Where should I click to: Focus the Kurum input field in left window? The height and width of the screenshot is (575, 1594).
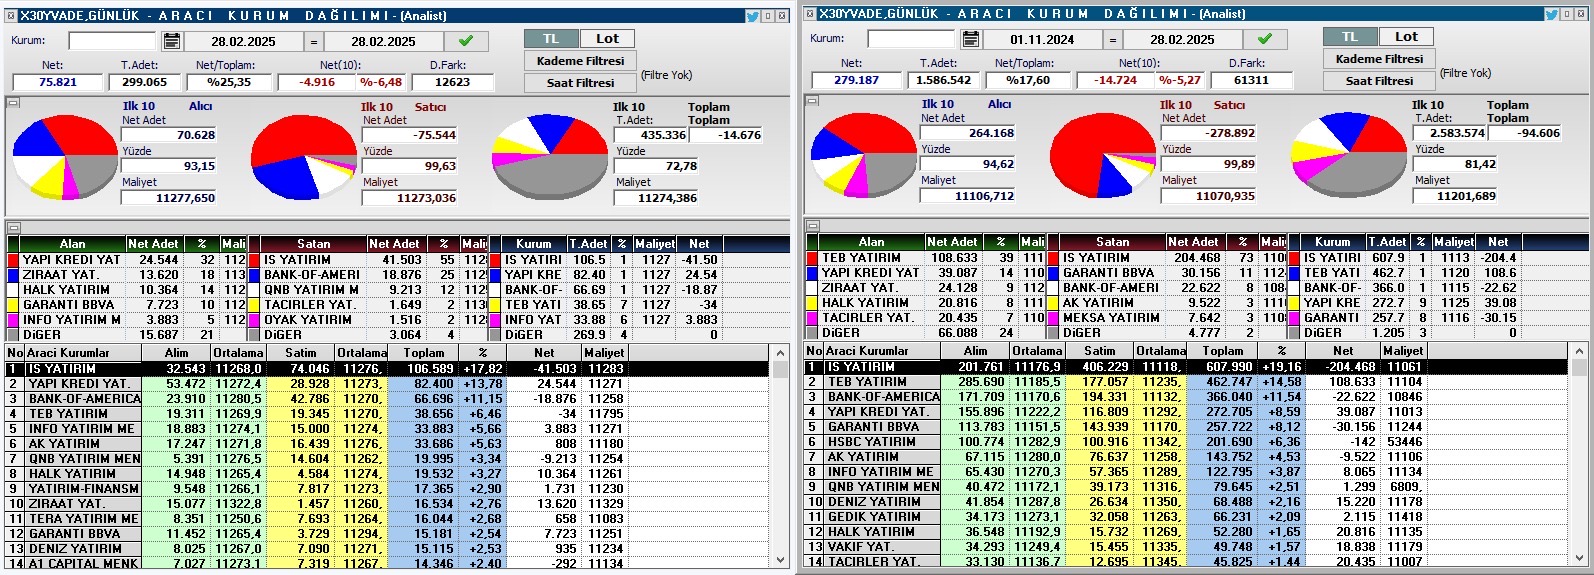tap(112, 40)
